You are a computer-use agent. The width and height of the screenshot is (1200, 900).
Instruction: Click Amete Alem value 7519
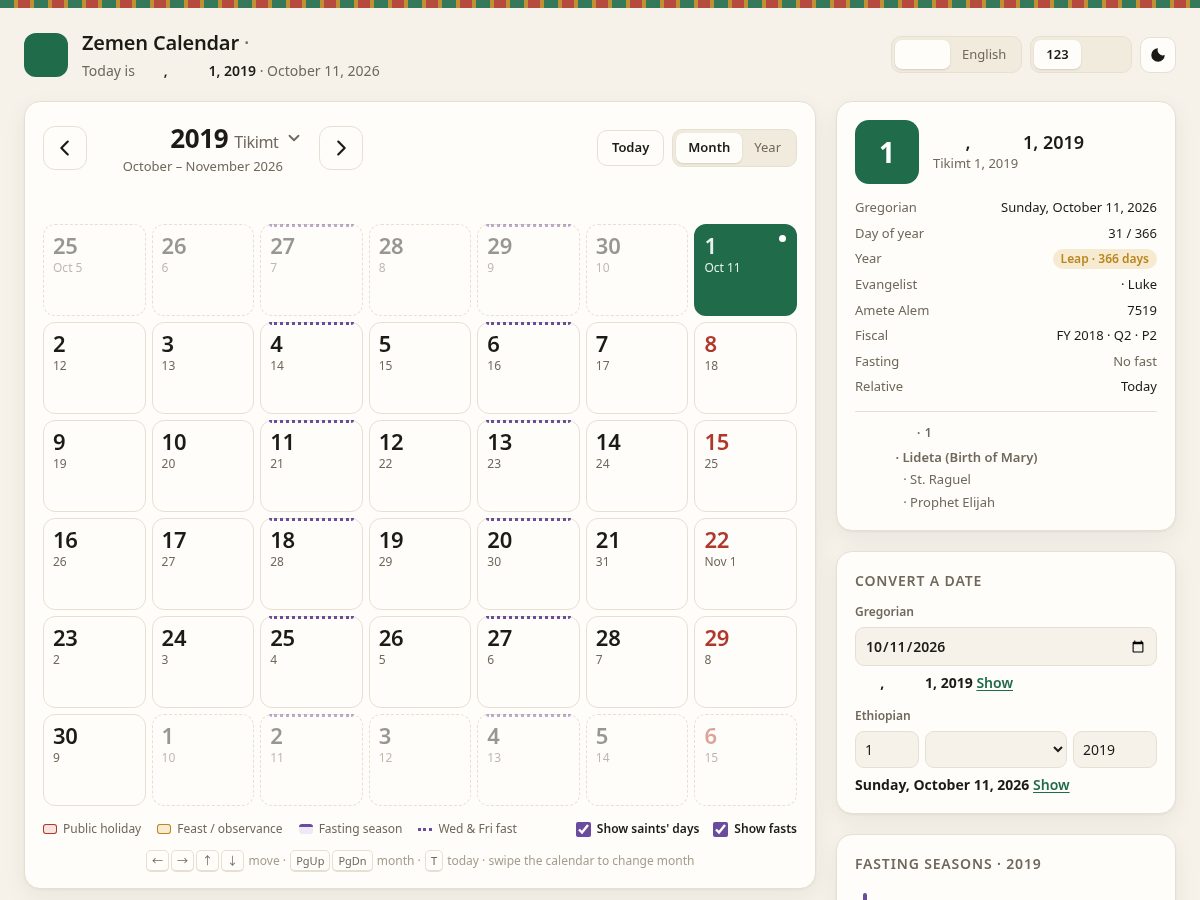pos(1142,310)
